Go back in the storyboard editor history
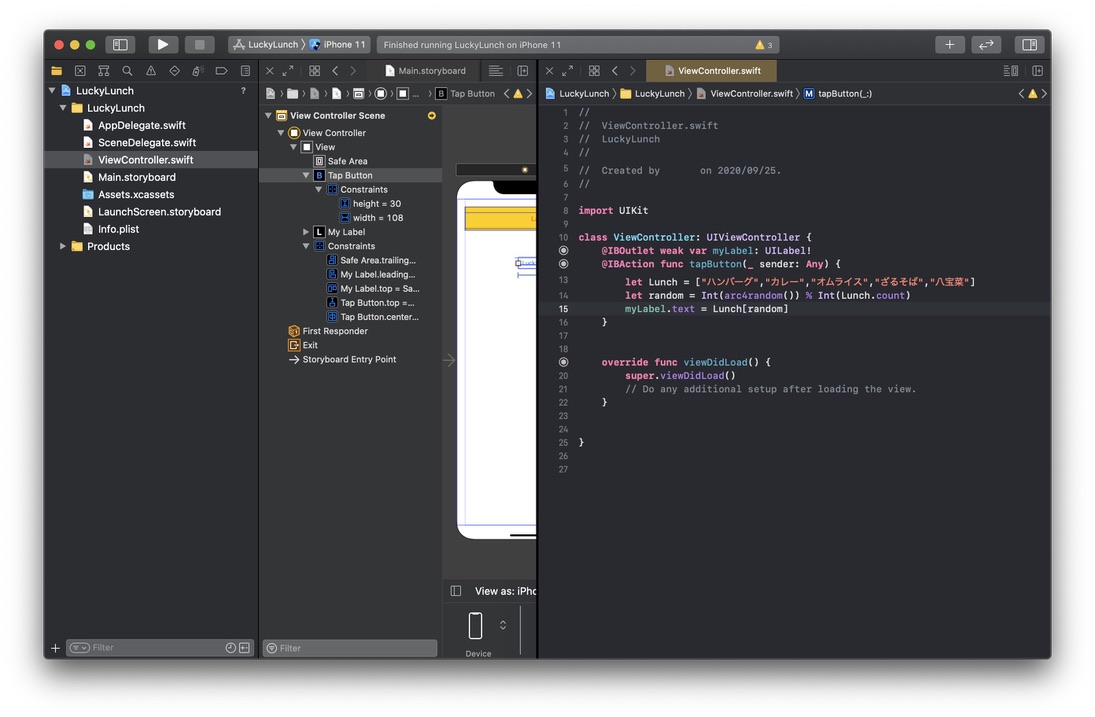The width and height of the screenshot is (1095, 717). pos(335,71)
